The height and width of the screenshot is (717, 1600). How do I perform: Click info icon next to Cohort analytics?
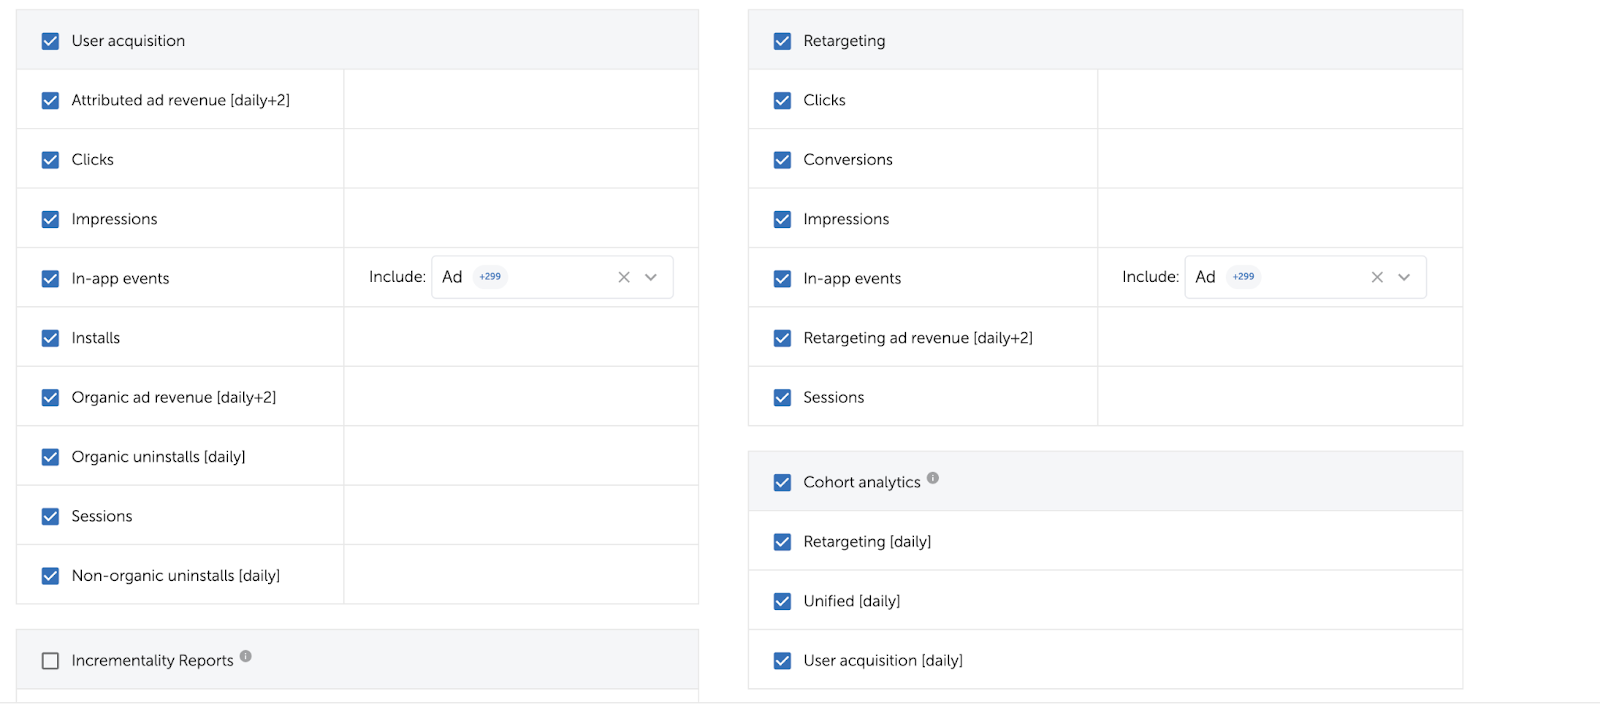coord(932,479)
